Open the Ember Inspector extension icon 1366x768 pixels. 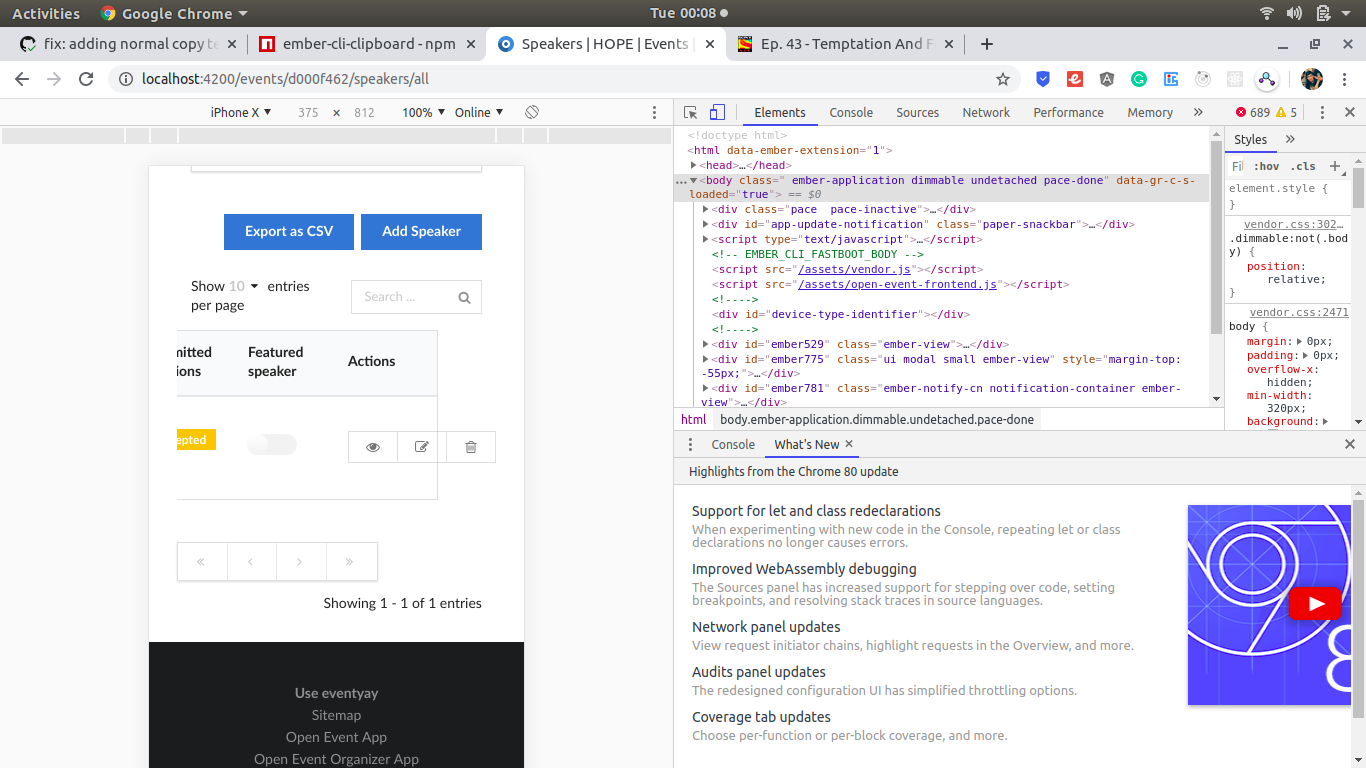(x=1074, y=79)
